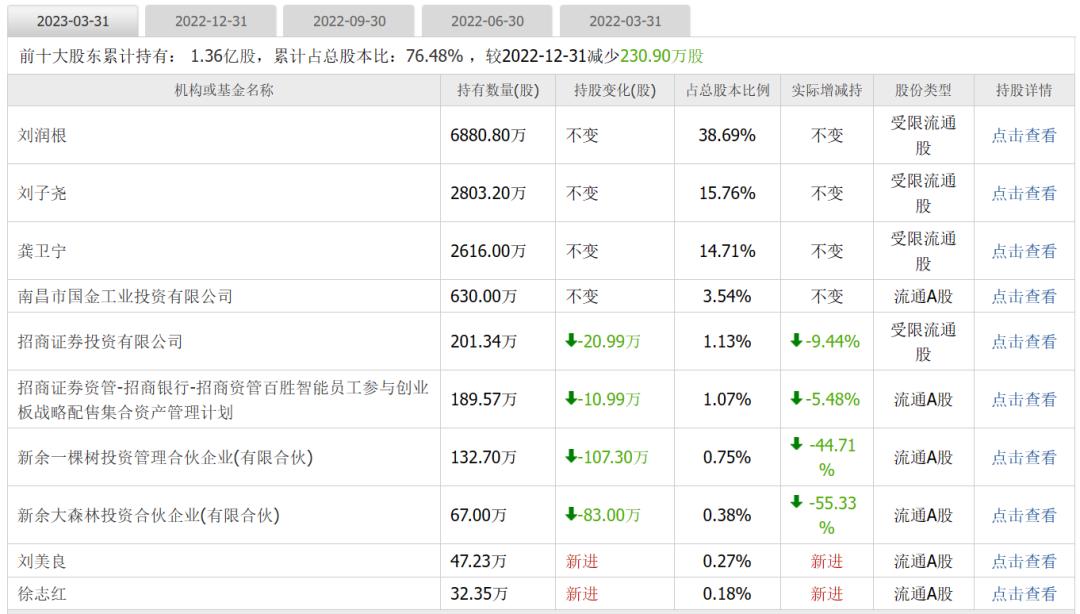View holding details for 龚卫宁
The height and width of the screenshot is (614, 1080).
pyautogui.click(x=1024, y=252)
